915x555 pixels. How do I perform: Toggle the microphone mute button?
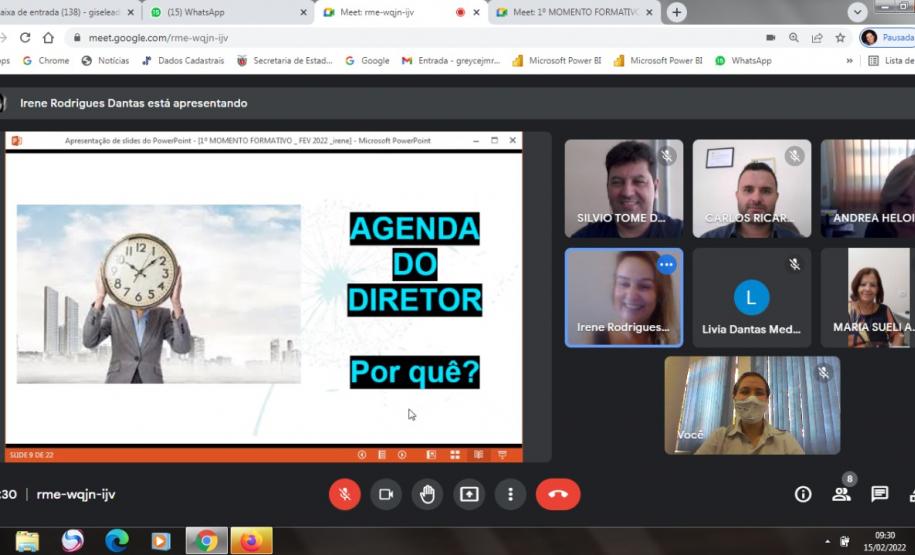(344, 494)
